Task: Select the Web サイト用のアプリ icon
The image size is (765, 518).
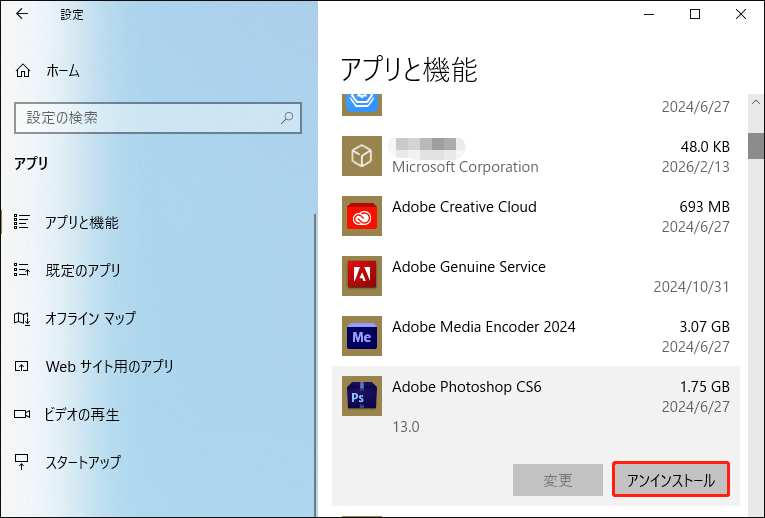Action: pos(21,366)
